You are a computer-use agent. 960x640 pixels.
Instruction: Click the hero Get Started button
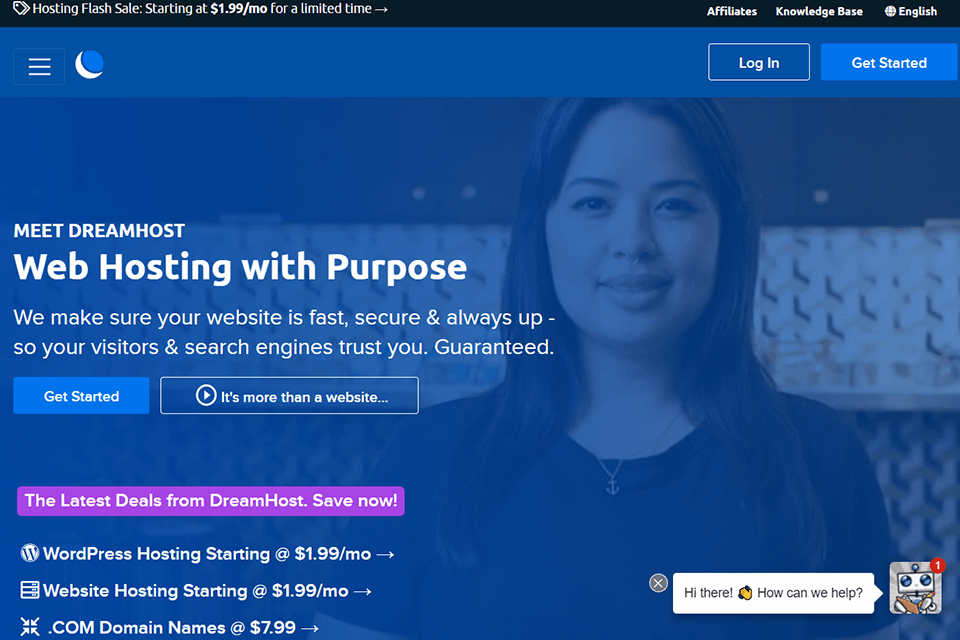81,396
